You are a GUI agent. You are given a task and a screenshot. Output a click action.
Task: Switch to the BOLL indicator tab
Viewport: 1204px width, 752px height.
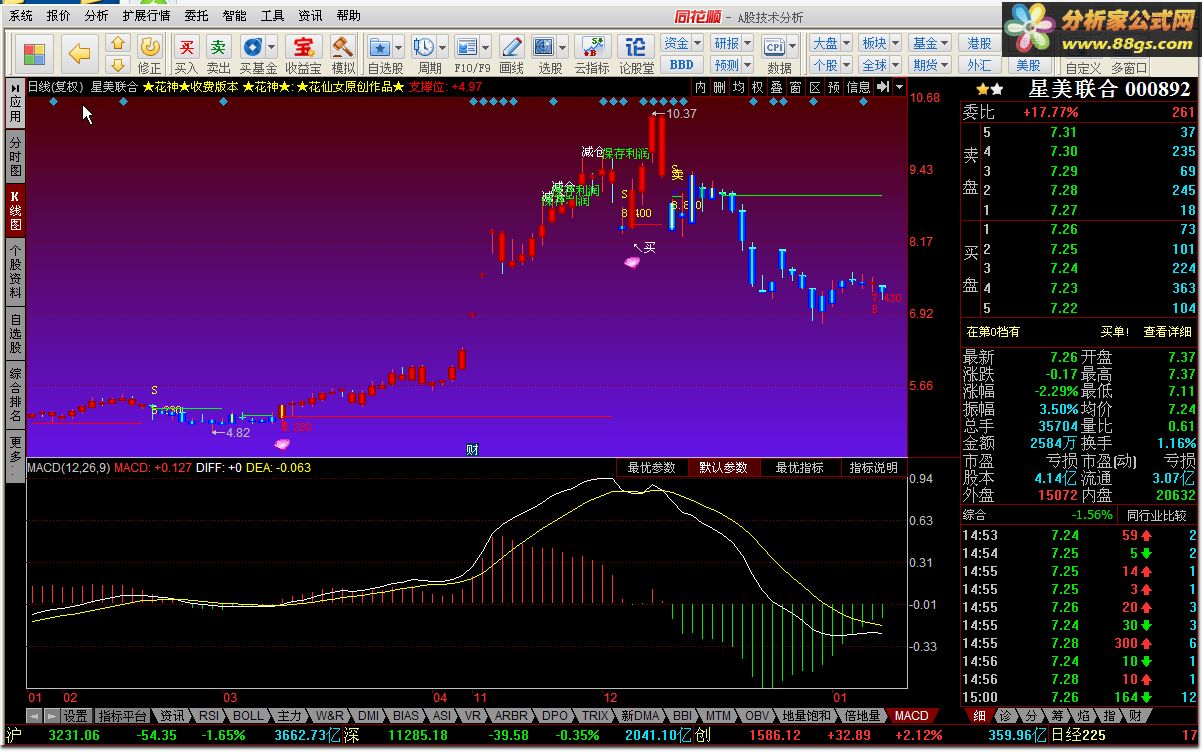click(248, 716)
